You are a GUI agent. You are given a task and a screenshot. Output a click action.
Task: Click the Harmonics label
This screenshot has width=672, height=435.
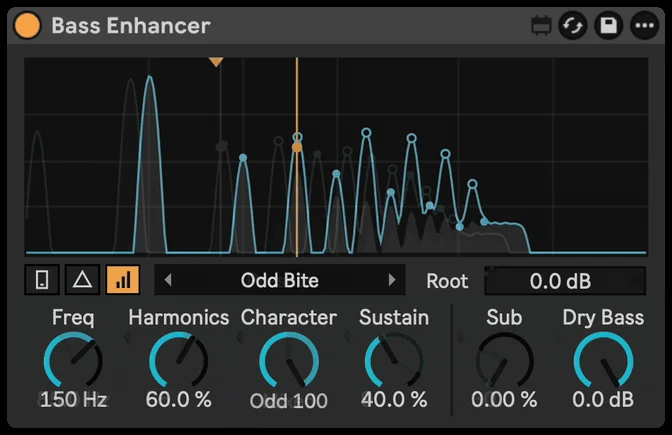(x=179, y=318)
